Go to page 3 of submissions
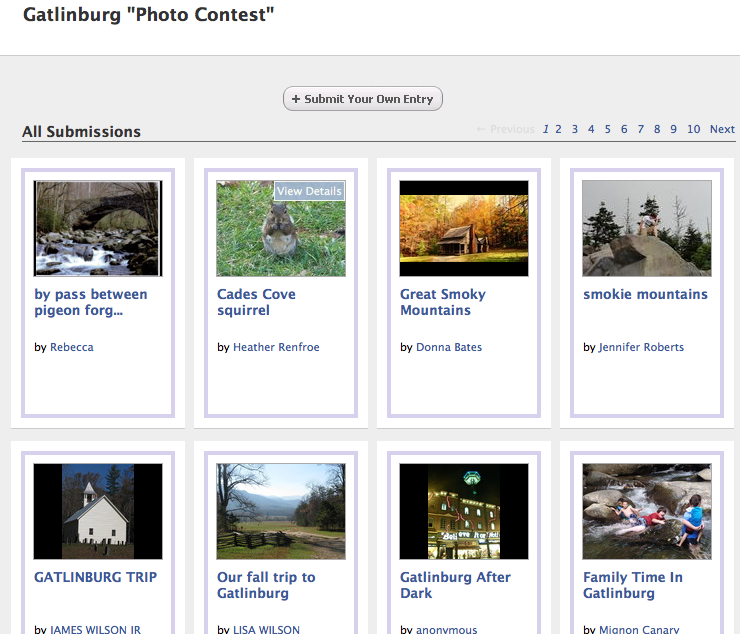 pos(575,129)
